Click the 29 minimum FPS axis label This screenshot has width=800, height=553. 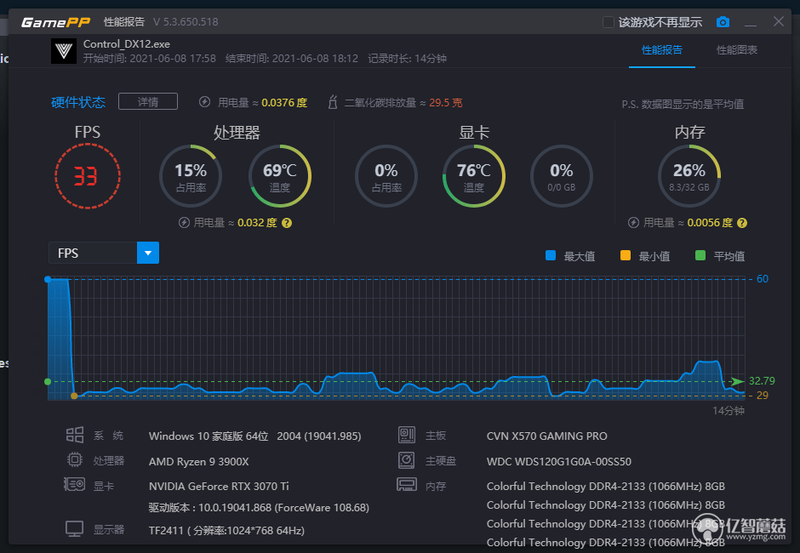click(762, 395)
